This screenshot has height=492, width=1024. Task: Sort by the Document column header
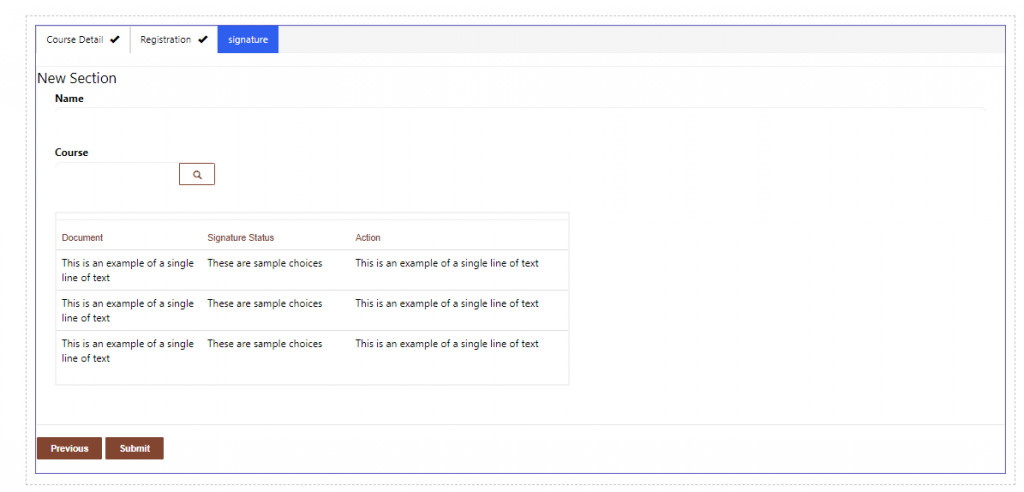82,237
